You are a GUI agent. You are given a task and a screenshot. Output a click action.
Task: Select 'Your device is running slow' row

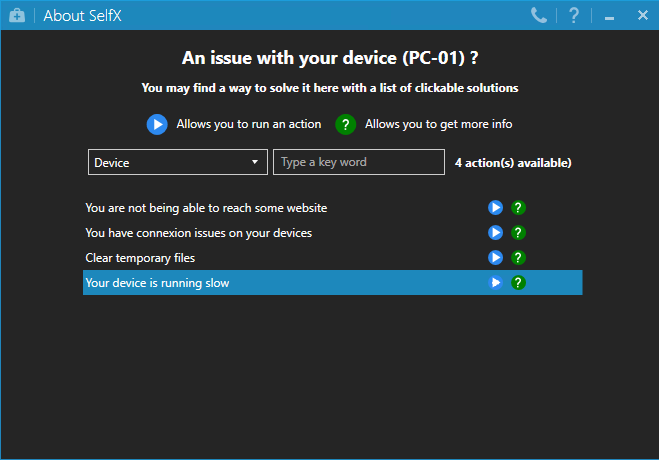pyautogui.click(x=158, y=283)
